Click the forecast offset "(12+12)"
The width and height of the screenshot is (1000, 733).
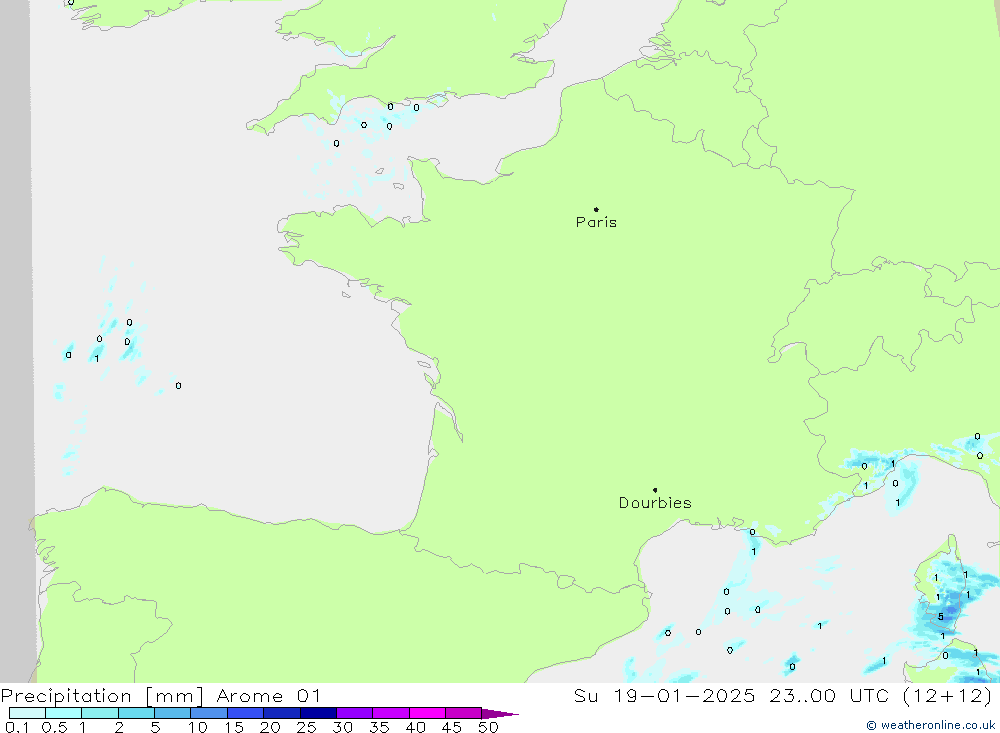tap(948, 696)
